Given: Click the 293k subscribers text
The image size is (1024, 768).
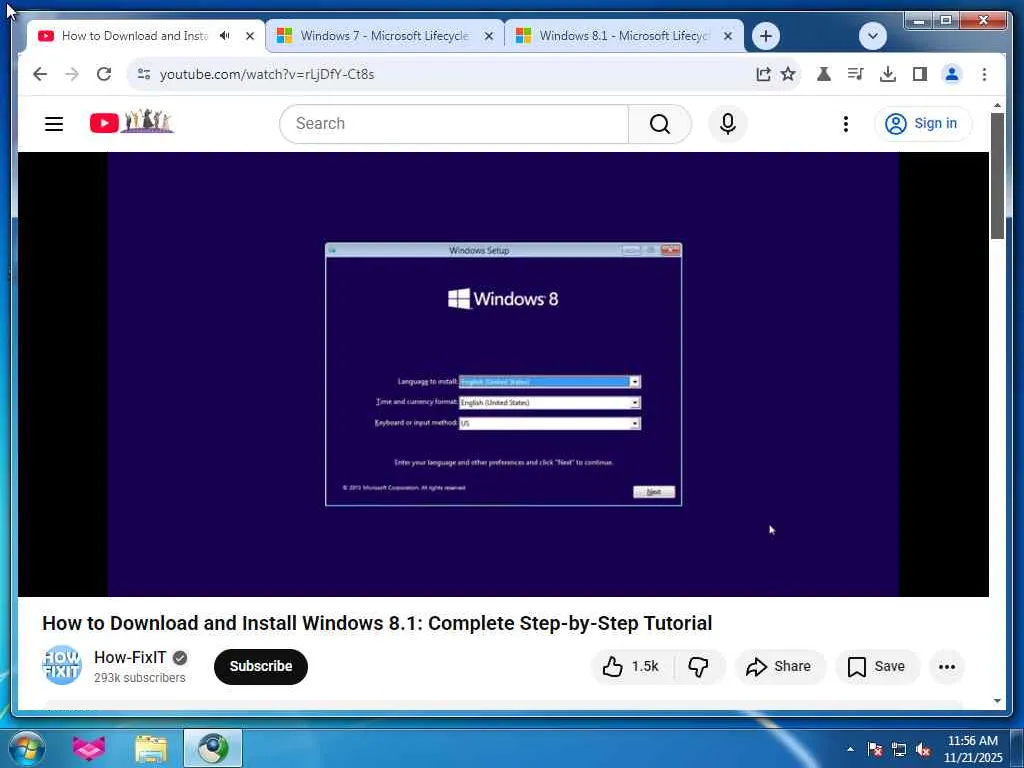Looking at the screenshot, I should [x=140, y=678].
